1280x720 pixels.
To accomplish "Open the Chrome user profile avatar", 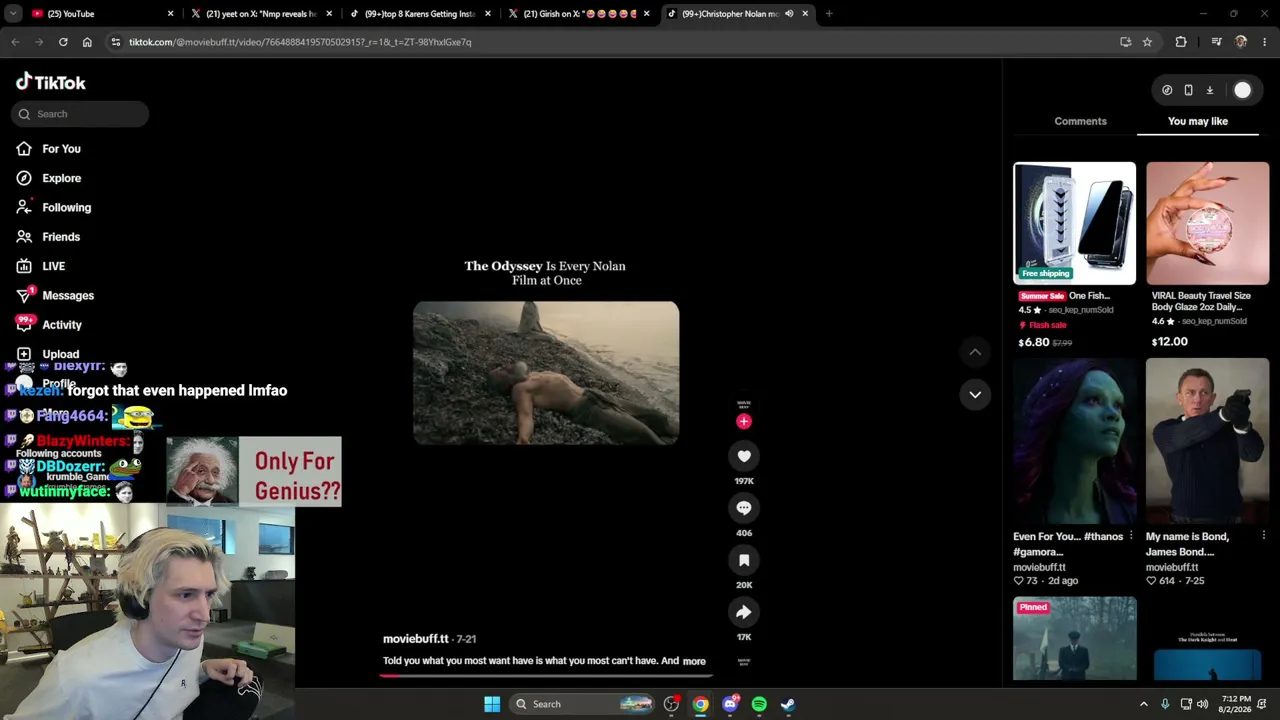I will point(1241,42).
